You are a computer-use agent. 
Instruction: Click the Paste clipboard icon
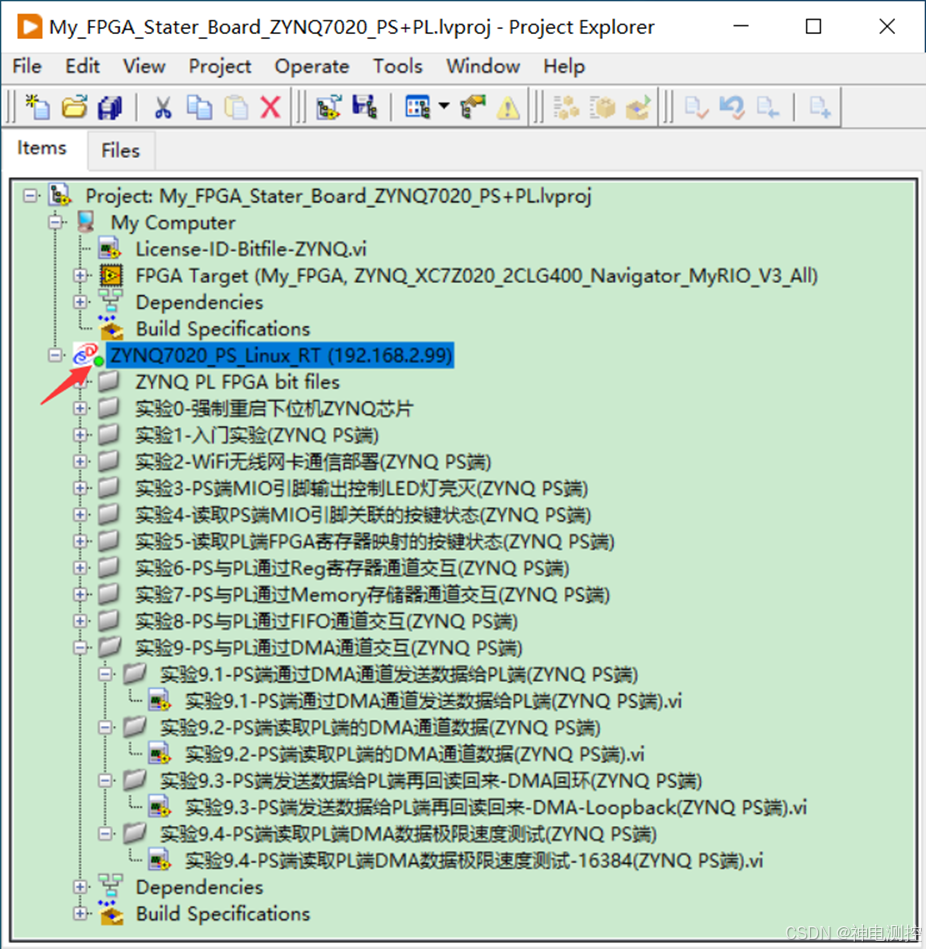235,107
